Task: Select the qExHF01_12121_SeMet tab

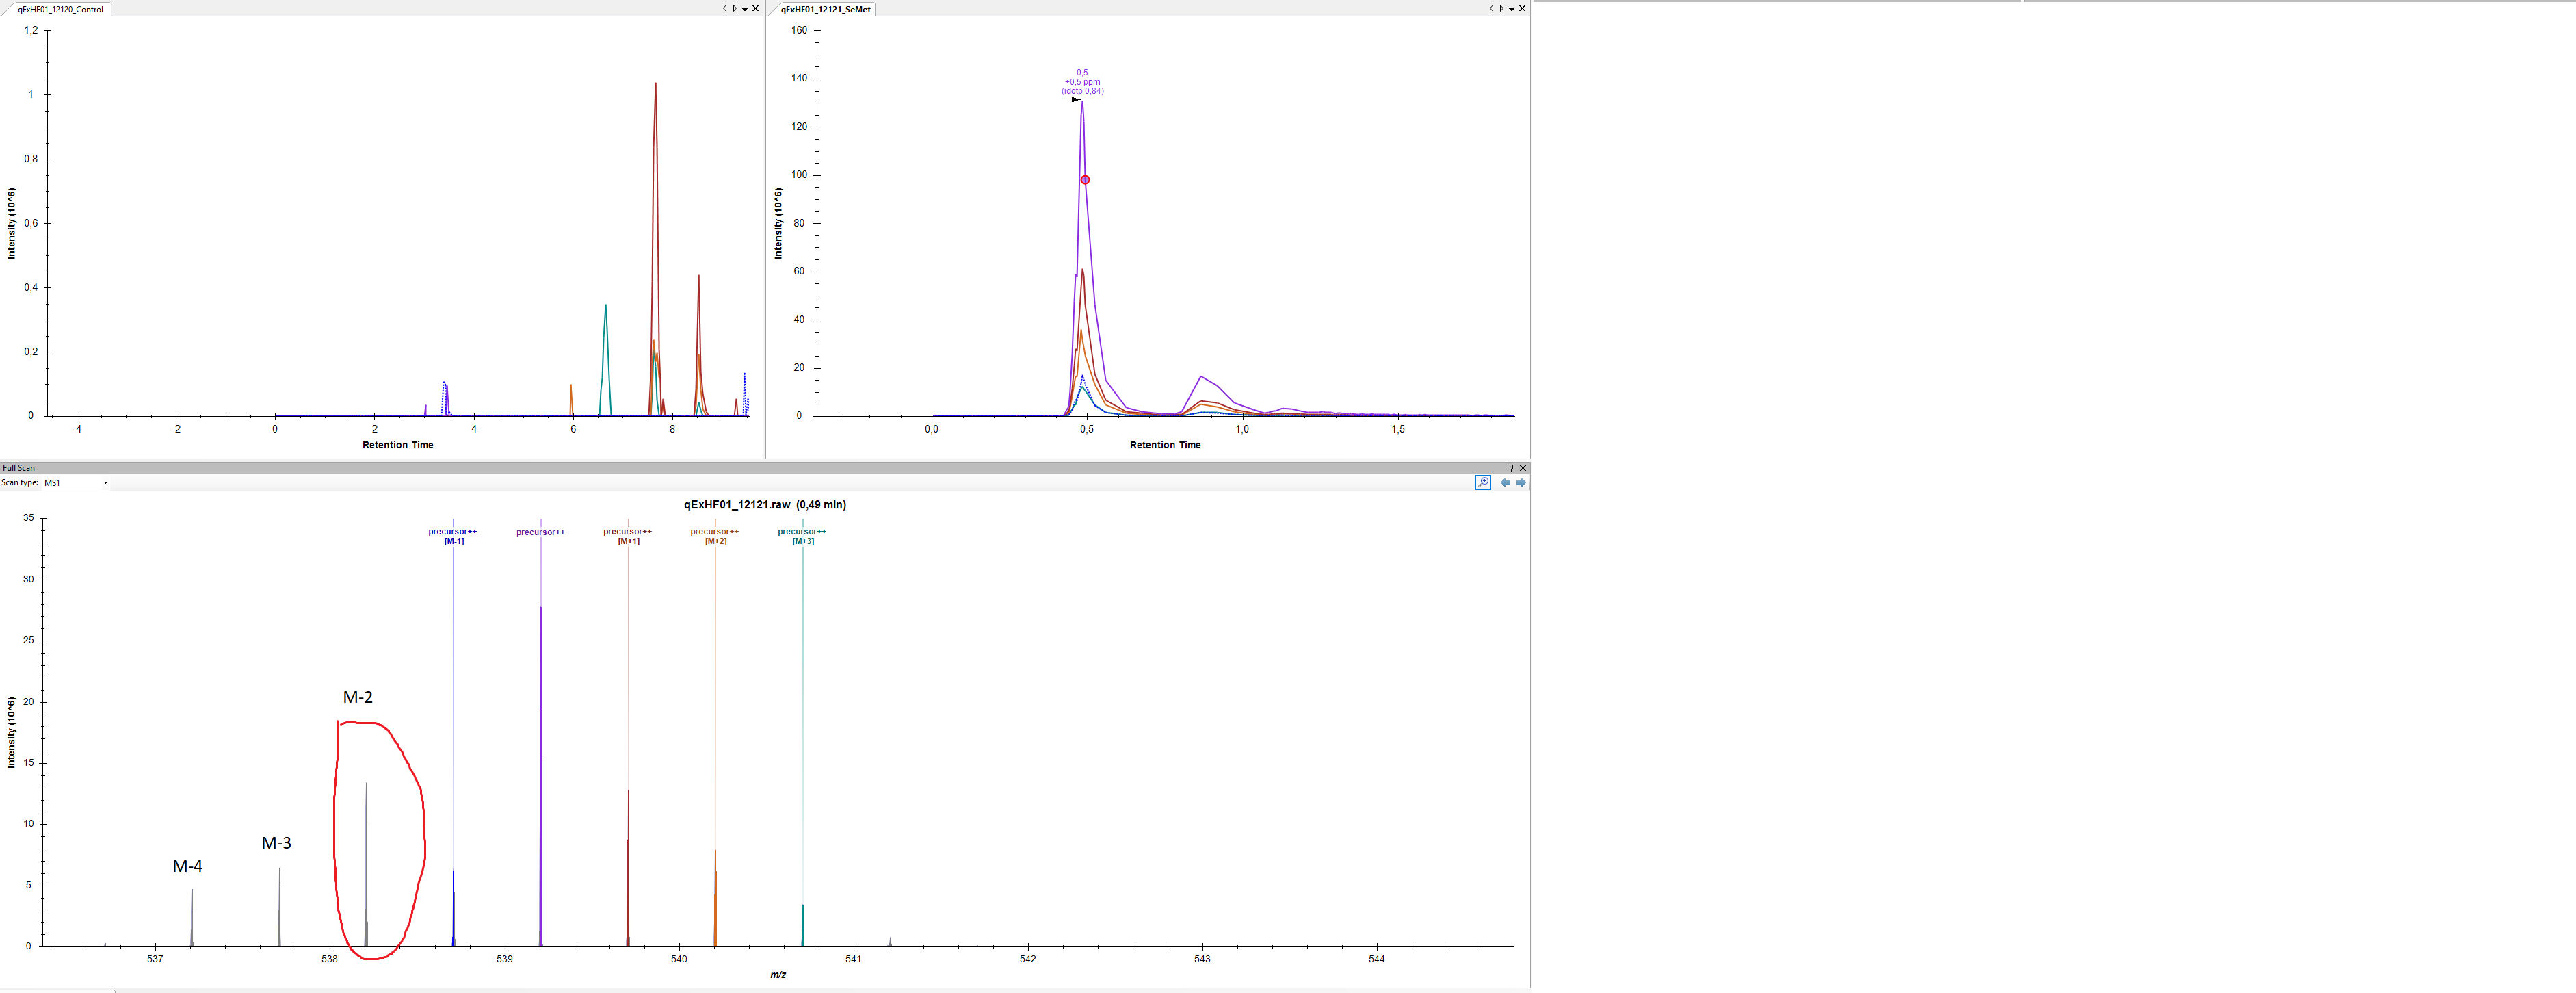Action: point(825,9)
